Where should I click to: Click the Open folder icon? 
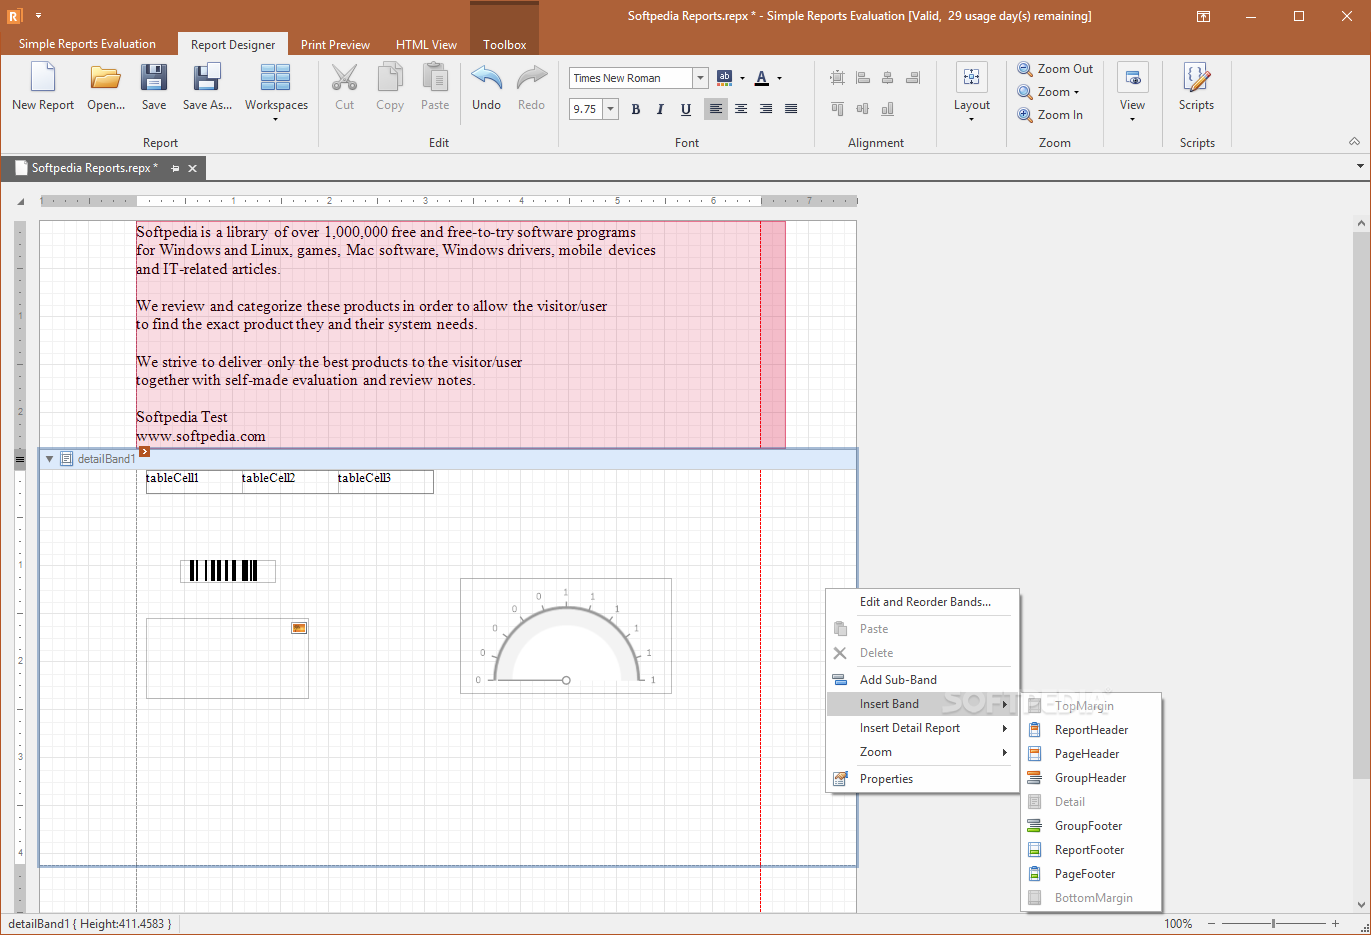point(105,78)
